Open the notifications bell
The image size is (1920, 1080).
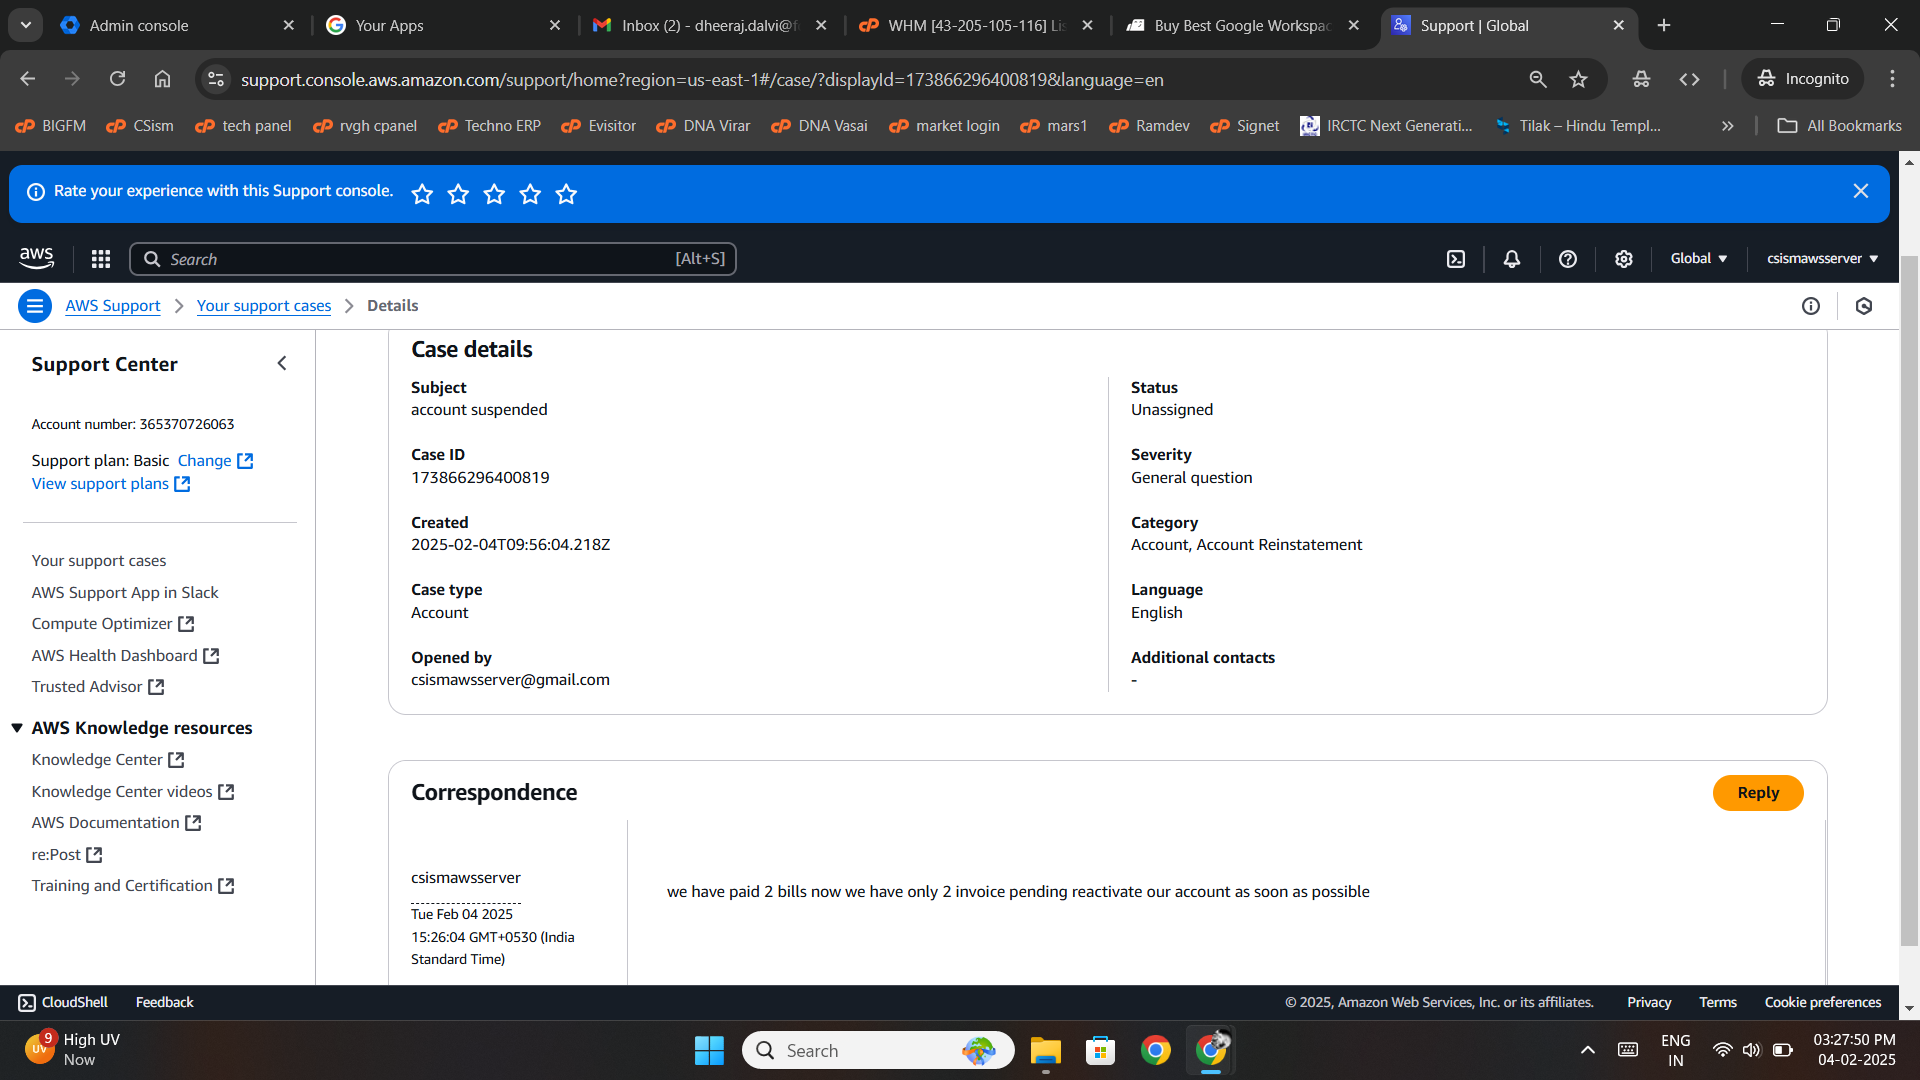point(1512,259)
